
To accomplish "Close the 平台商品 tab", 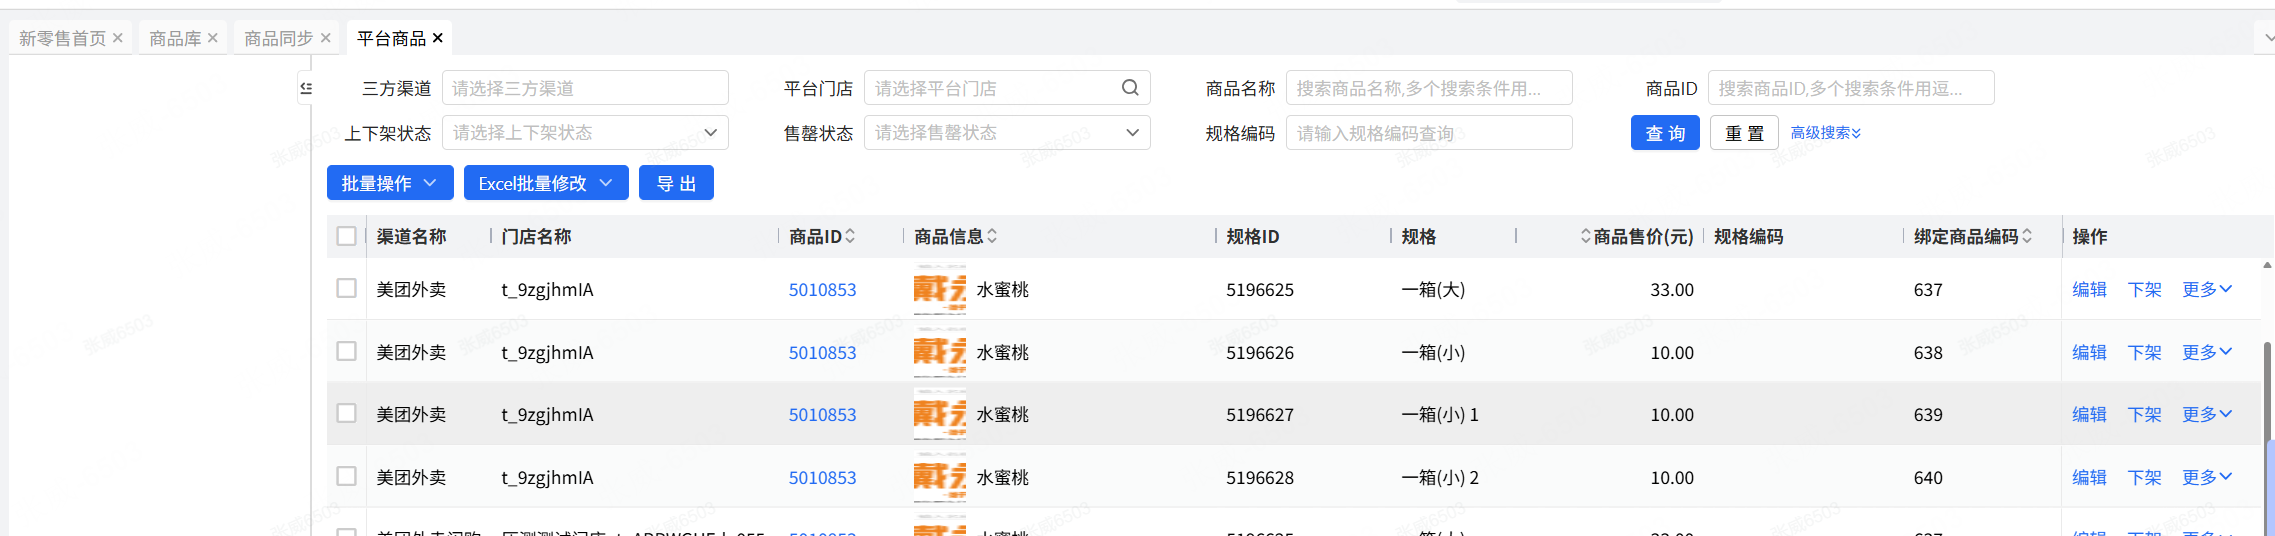I will tap(438, 38).
